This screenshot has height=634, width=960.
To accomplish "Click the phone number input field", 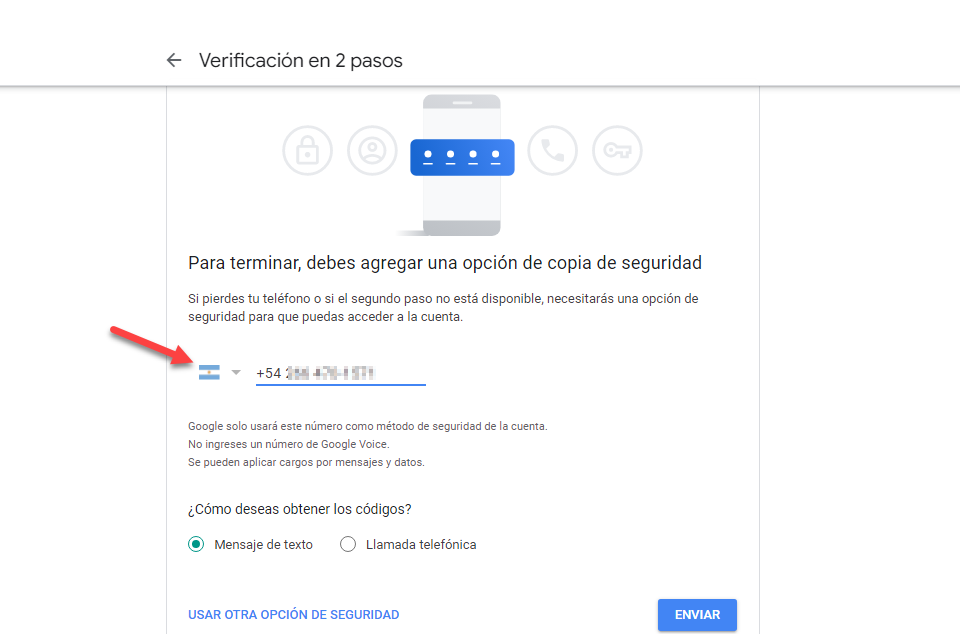I will click(340, 373).
